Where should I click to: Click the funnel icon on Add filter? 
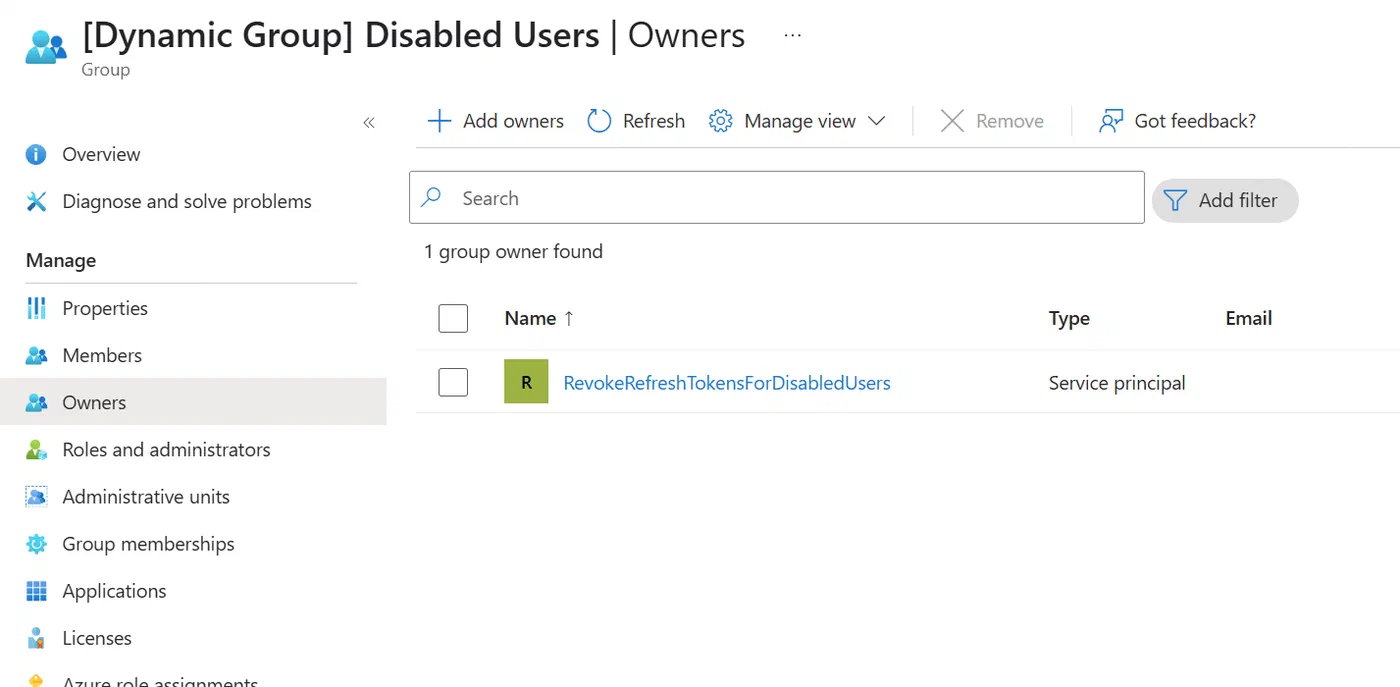(x=1176, y=200)
